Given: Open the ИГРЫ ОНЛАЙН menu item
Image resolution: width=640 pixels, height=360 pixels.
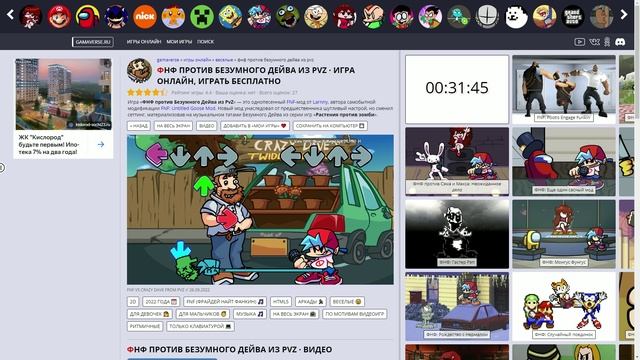Looking at the screenshot, I should pos(144,42).
